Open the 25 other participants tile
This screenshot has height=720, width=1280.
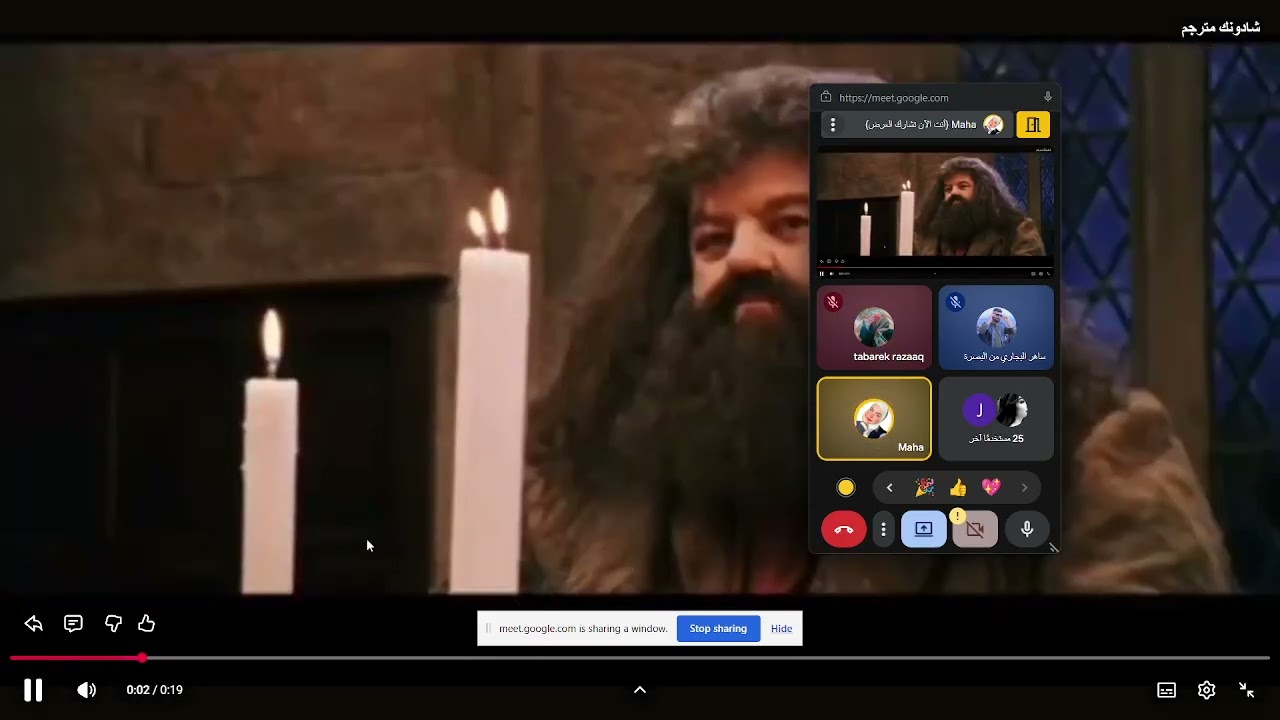click(996, 419)
